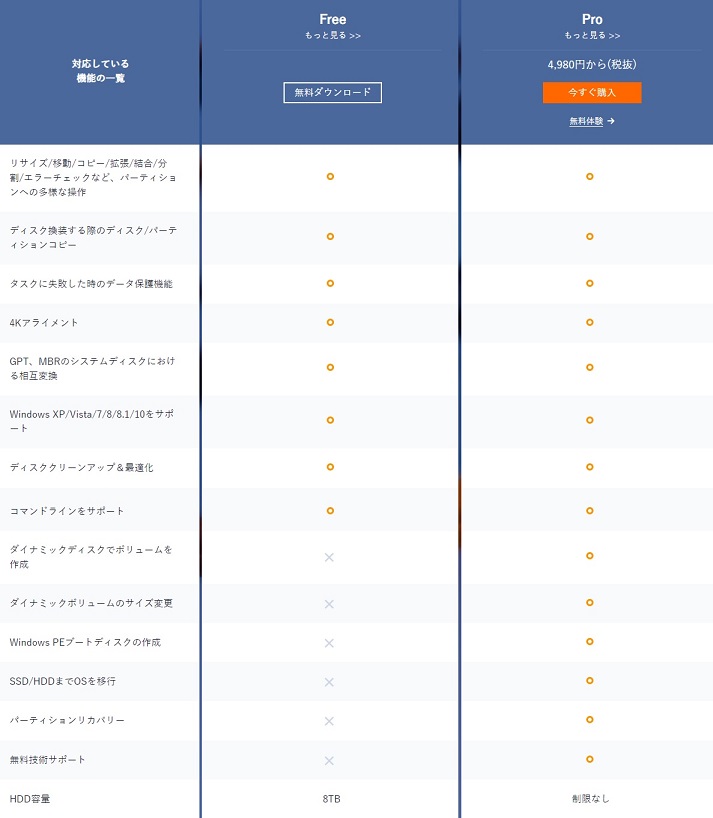Click Free circle for Windows XP/Vista support row
Viewport: 713px width, 818px height.
point(330,420)
